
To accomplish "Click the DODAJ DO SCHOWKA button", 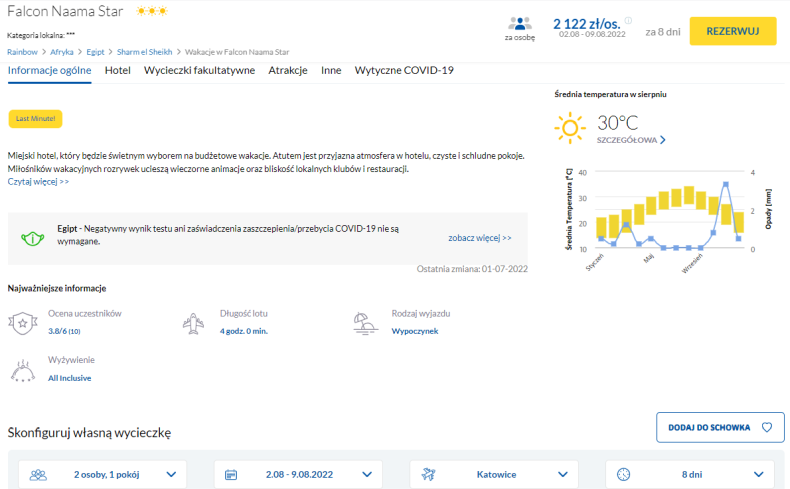I will click(720, 428).
